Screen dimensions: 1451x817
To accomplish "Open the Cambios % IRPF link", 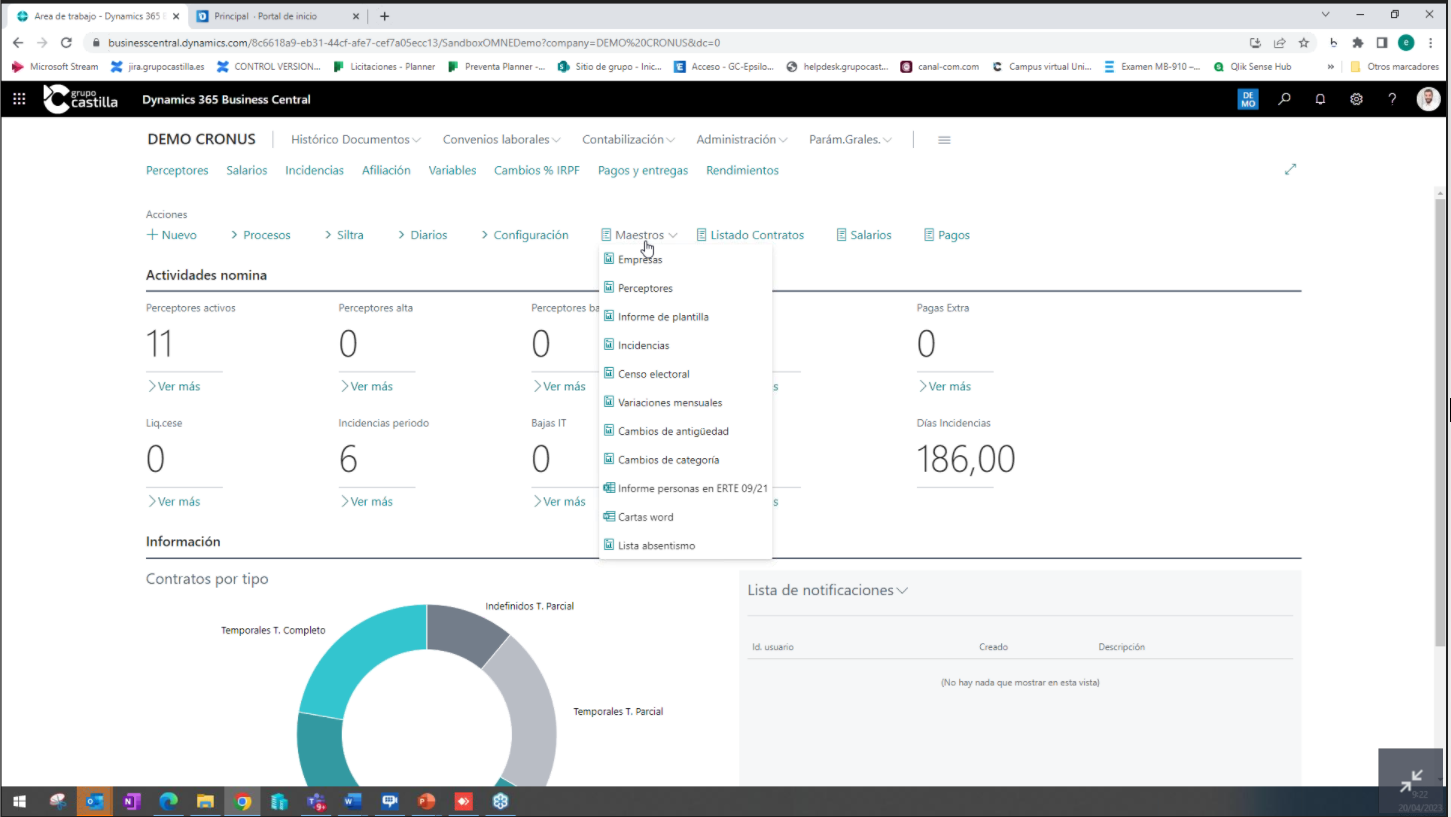I will point(536,171).
